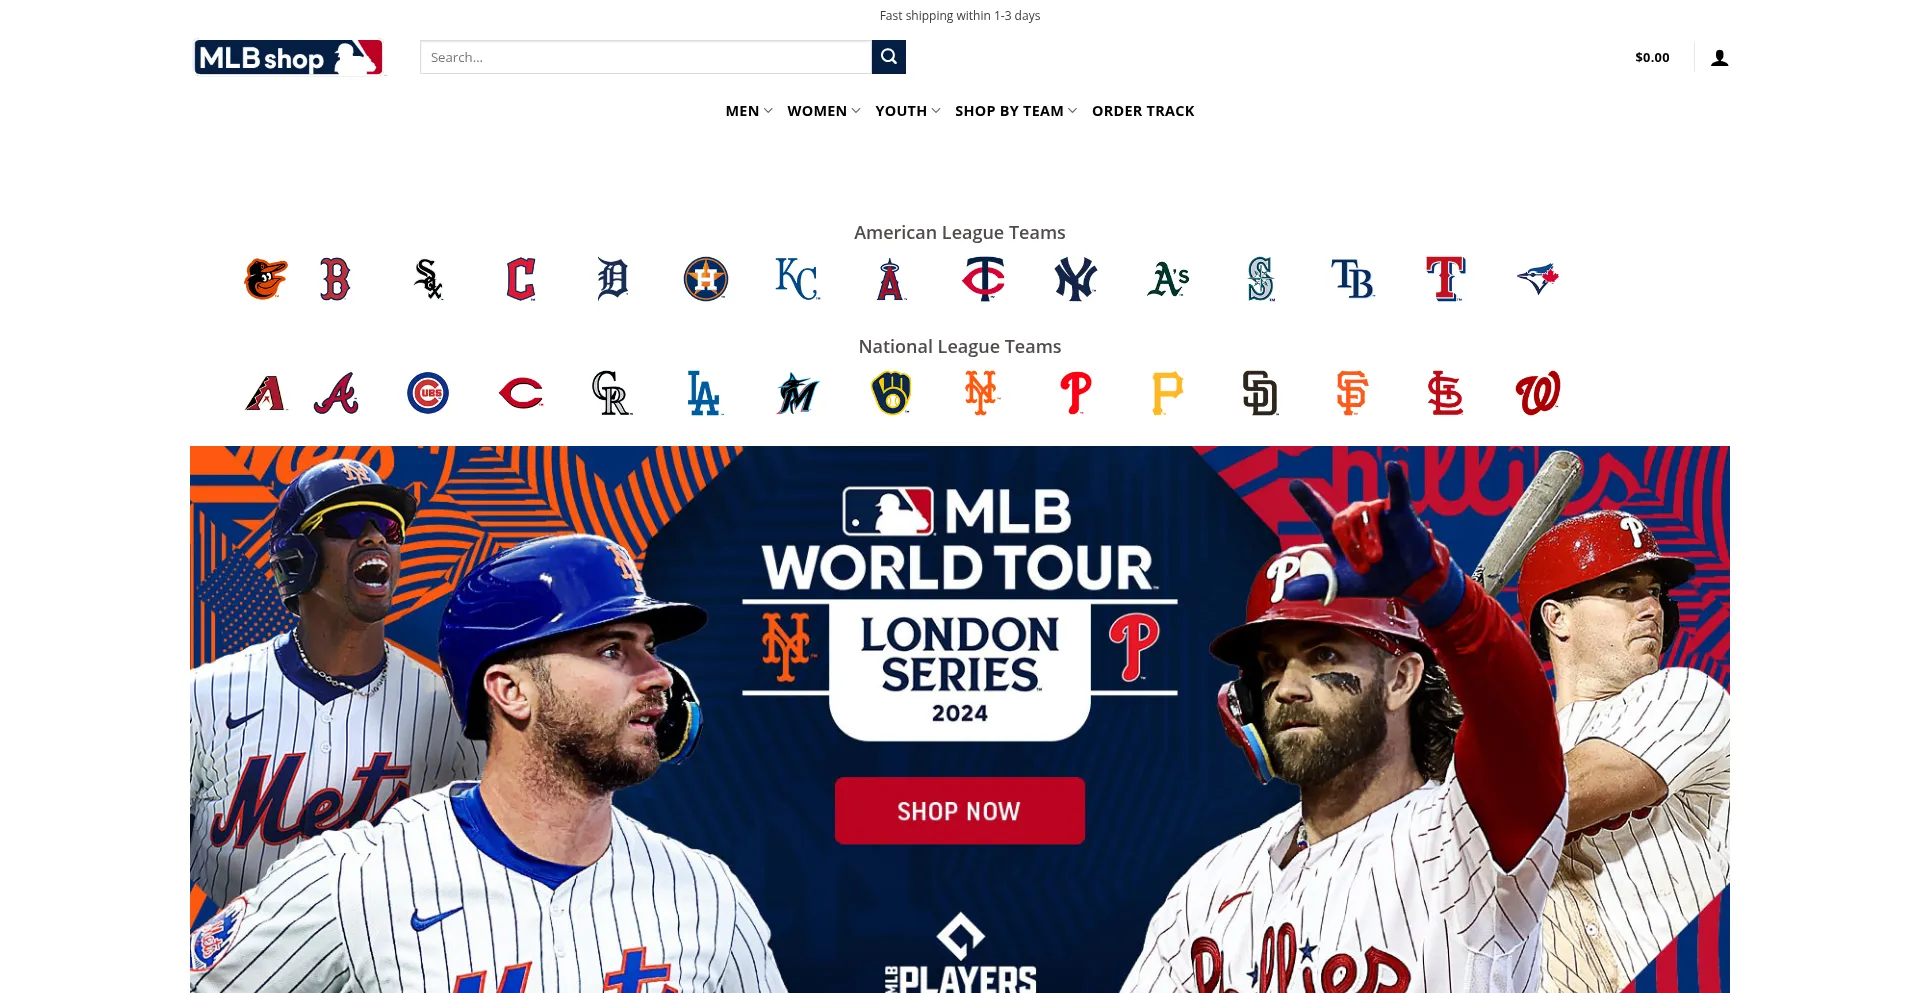Open the Houston Astros team logo
Viewport: 1920px width, 993px height.
tap(706, 279)
